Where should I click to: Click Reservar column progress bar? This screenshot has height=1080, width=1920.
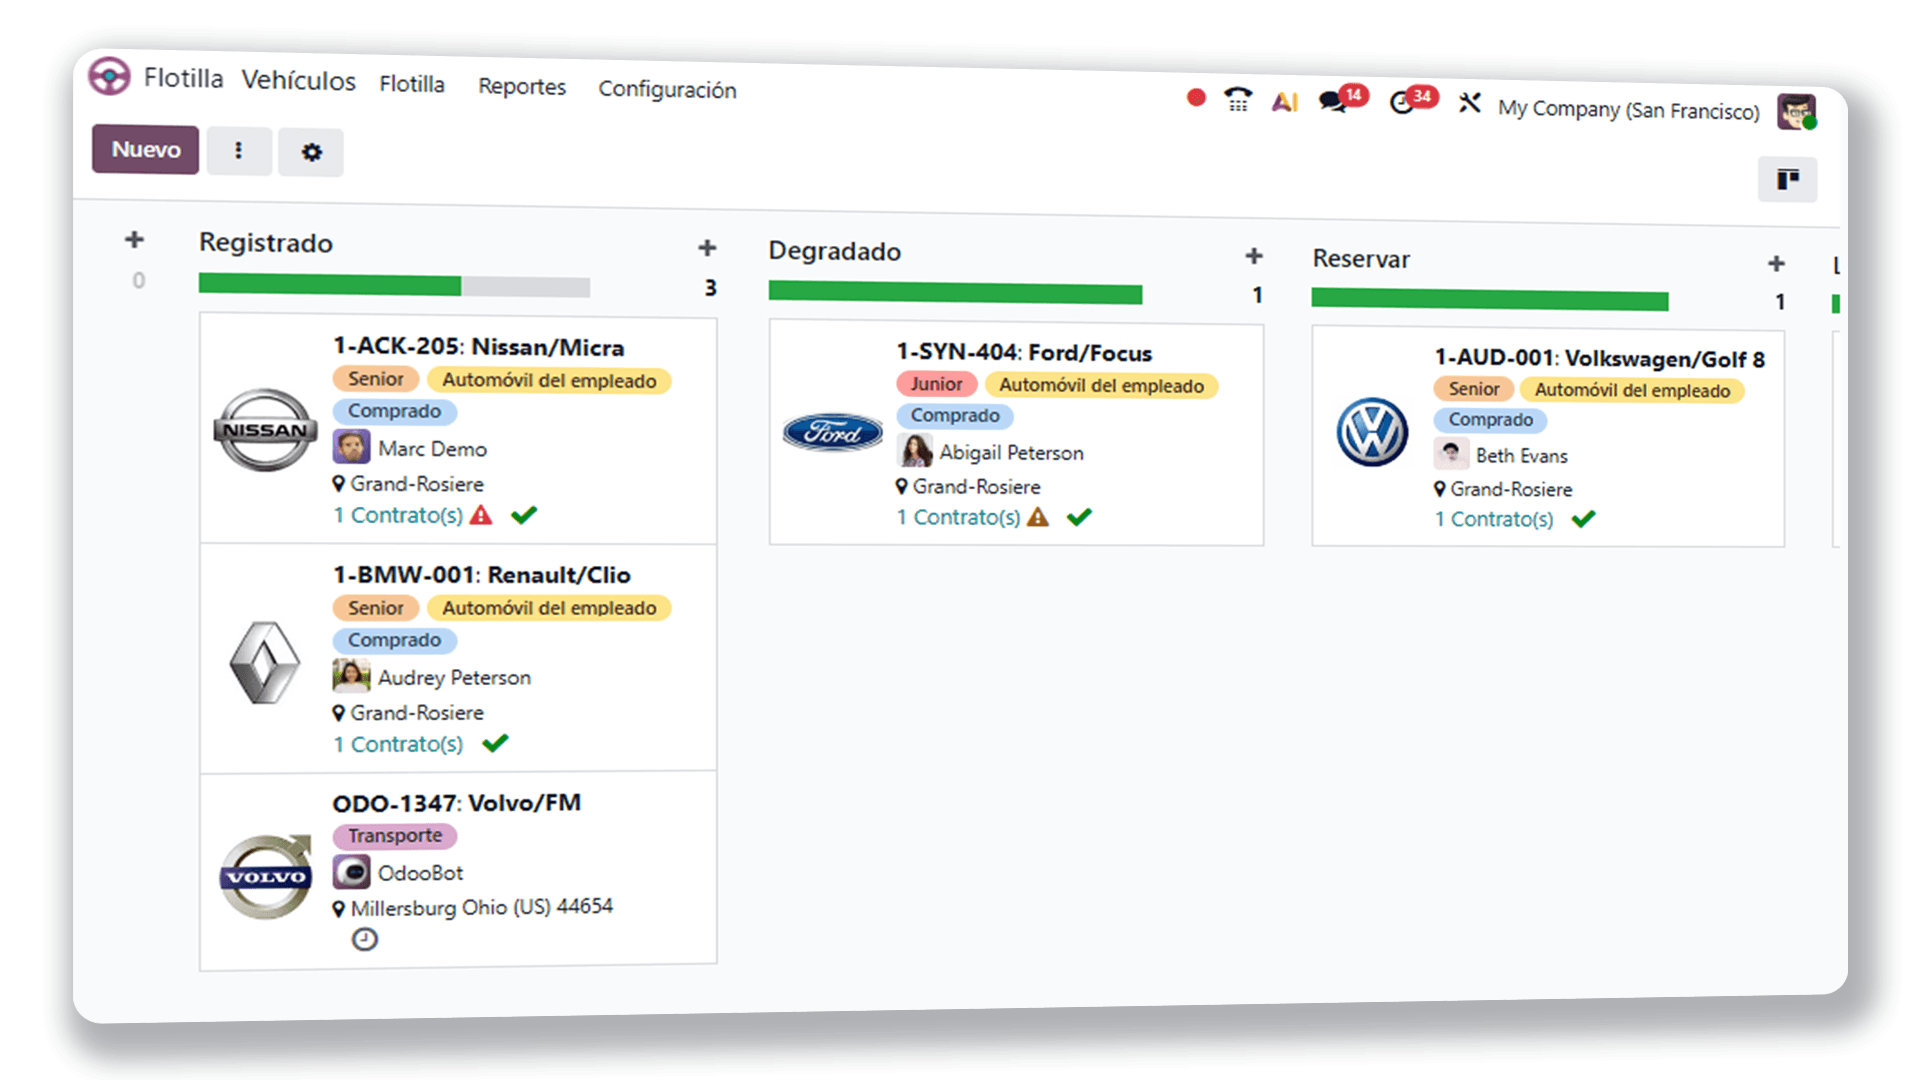coord(1490,299)
